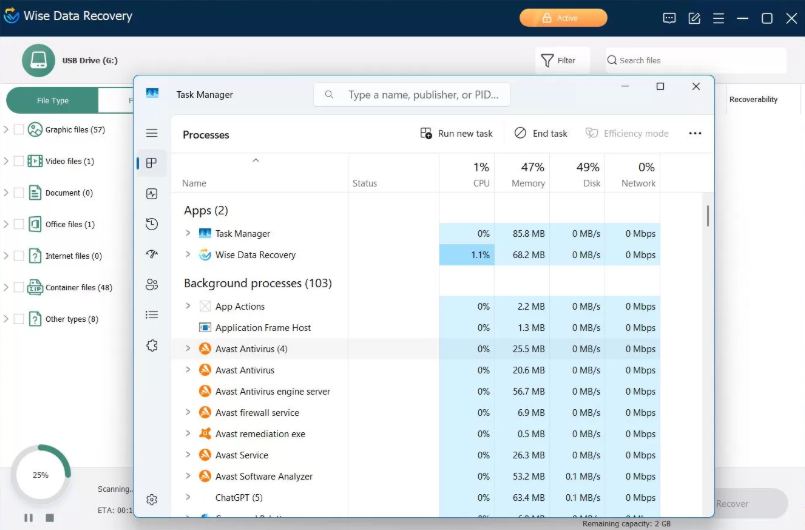Viewport: 805px width, 530px height.
Task: Open Performance page icon in Task Manager sidebar
Action: pos(151,194)
